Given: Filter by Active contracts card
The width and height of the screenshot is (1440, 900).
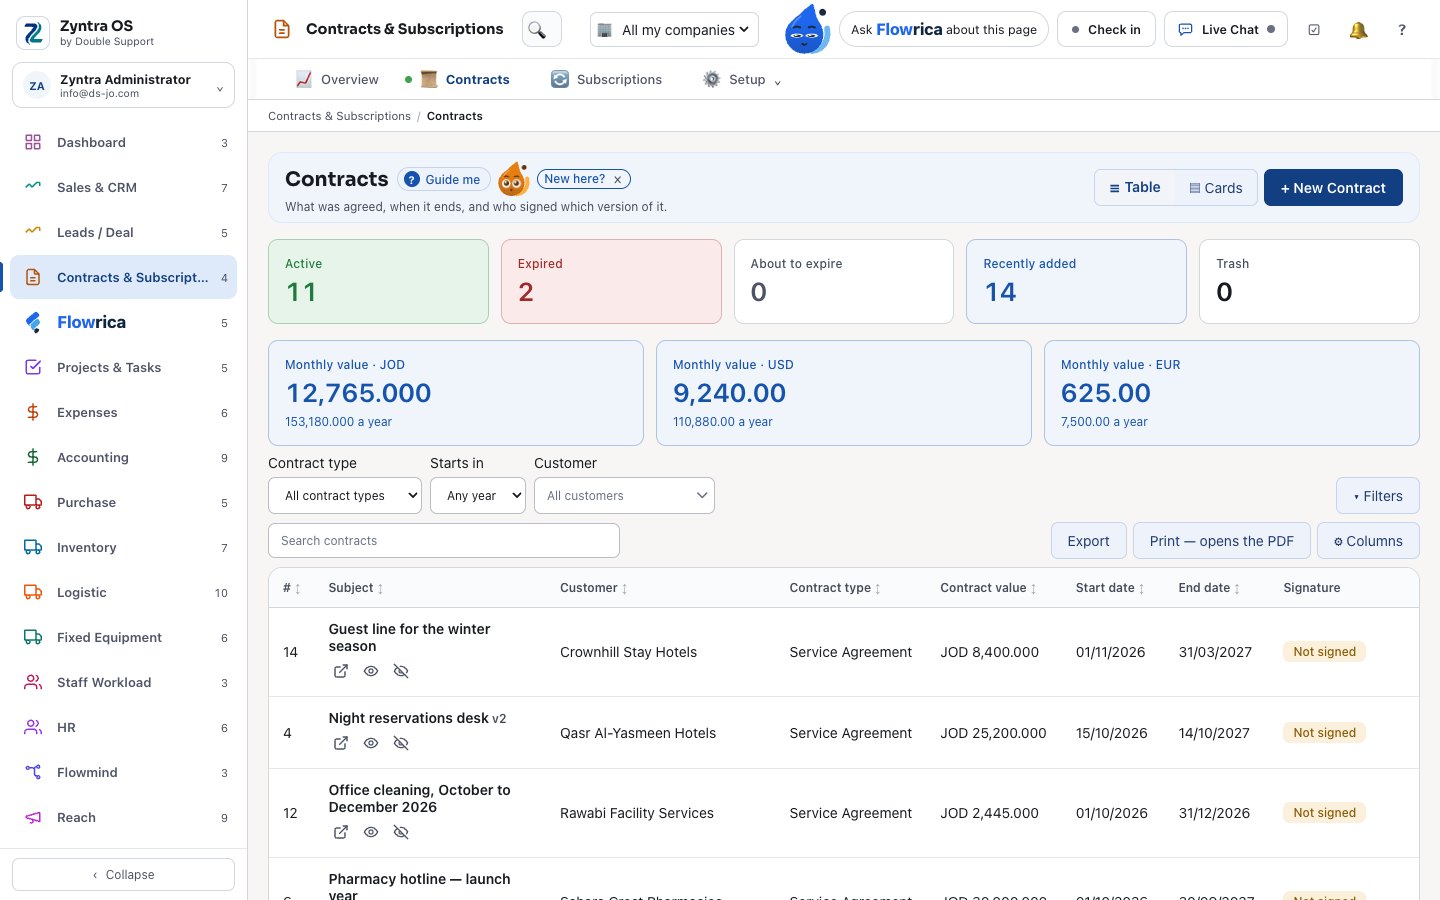Looking at the screenshot, I should coord(378,281).
